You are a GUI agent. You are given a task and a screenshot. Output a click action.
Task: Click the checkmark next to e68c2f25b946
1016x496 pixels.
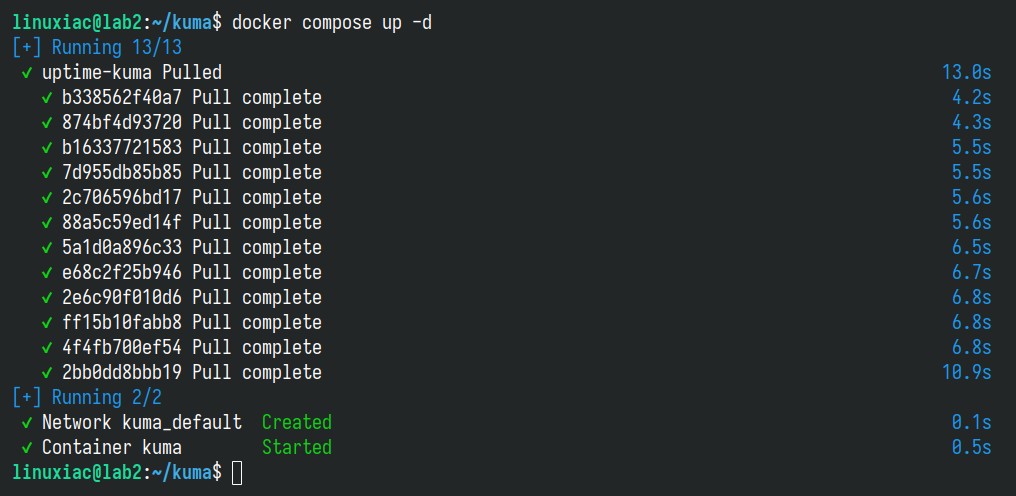[47, 273]
